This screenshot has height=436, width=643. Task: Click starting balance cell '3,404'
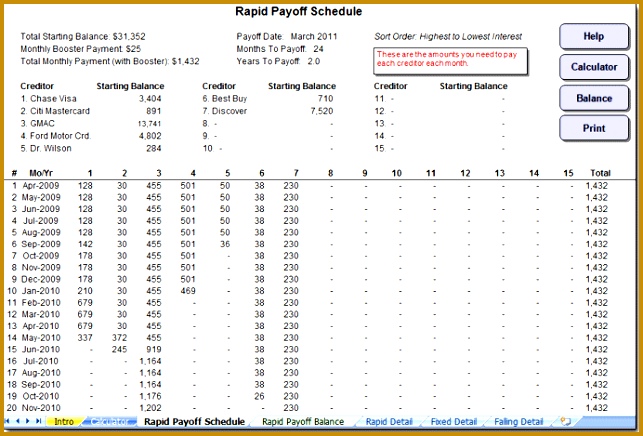coord(150,98)
